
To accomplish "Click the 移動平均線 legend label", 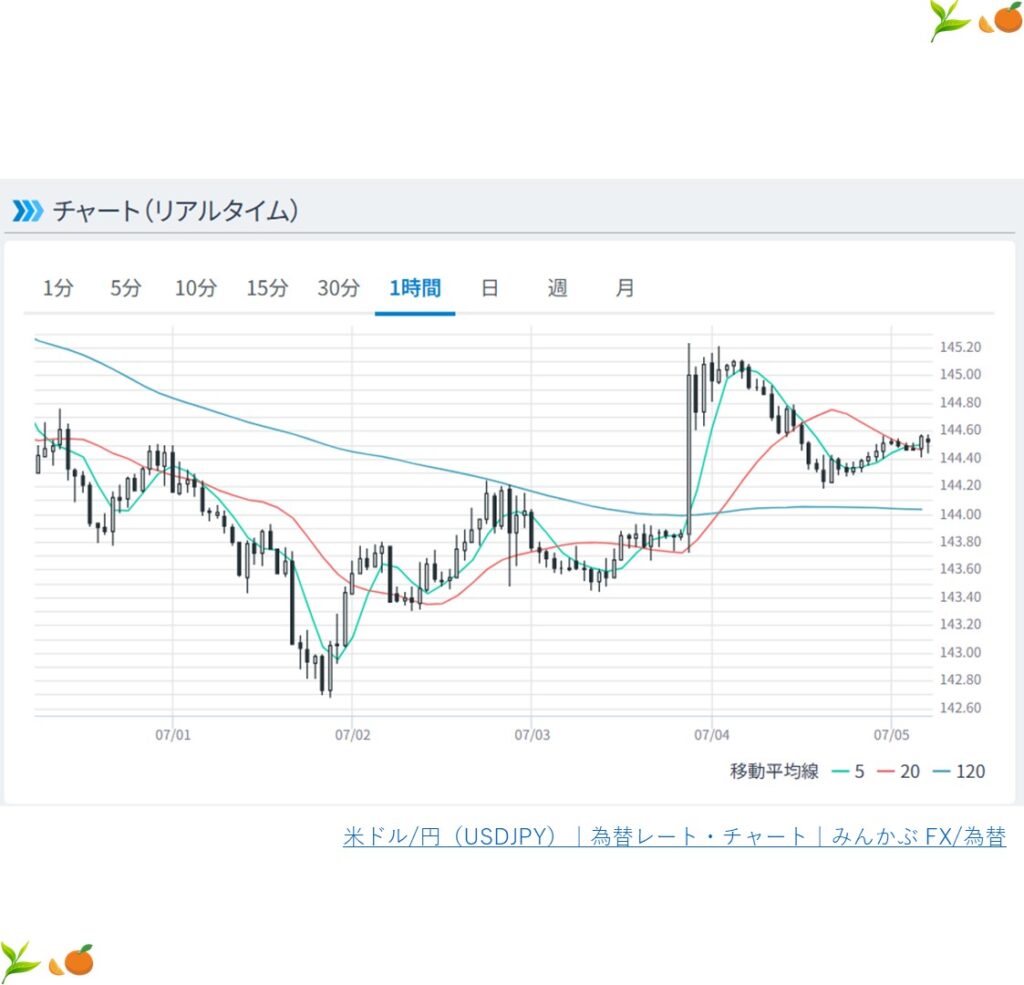I will click(774, 772).
